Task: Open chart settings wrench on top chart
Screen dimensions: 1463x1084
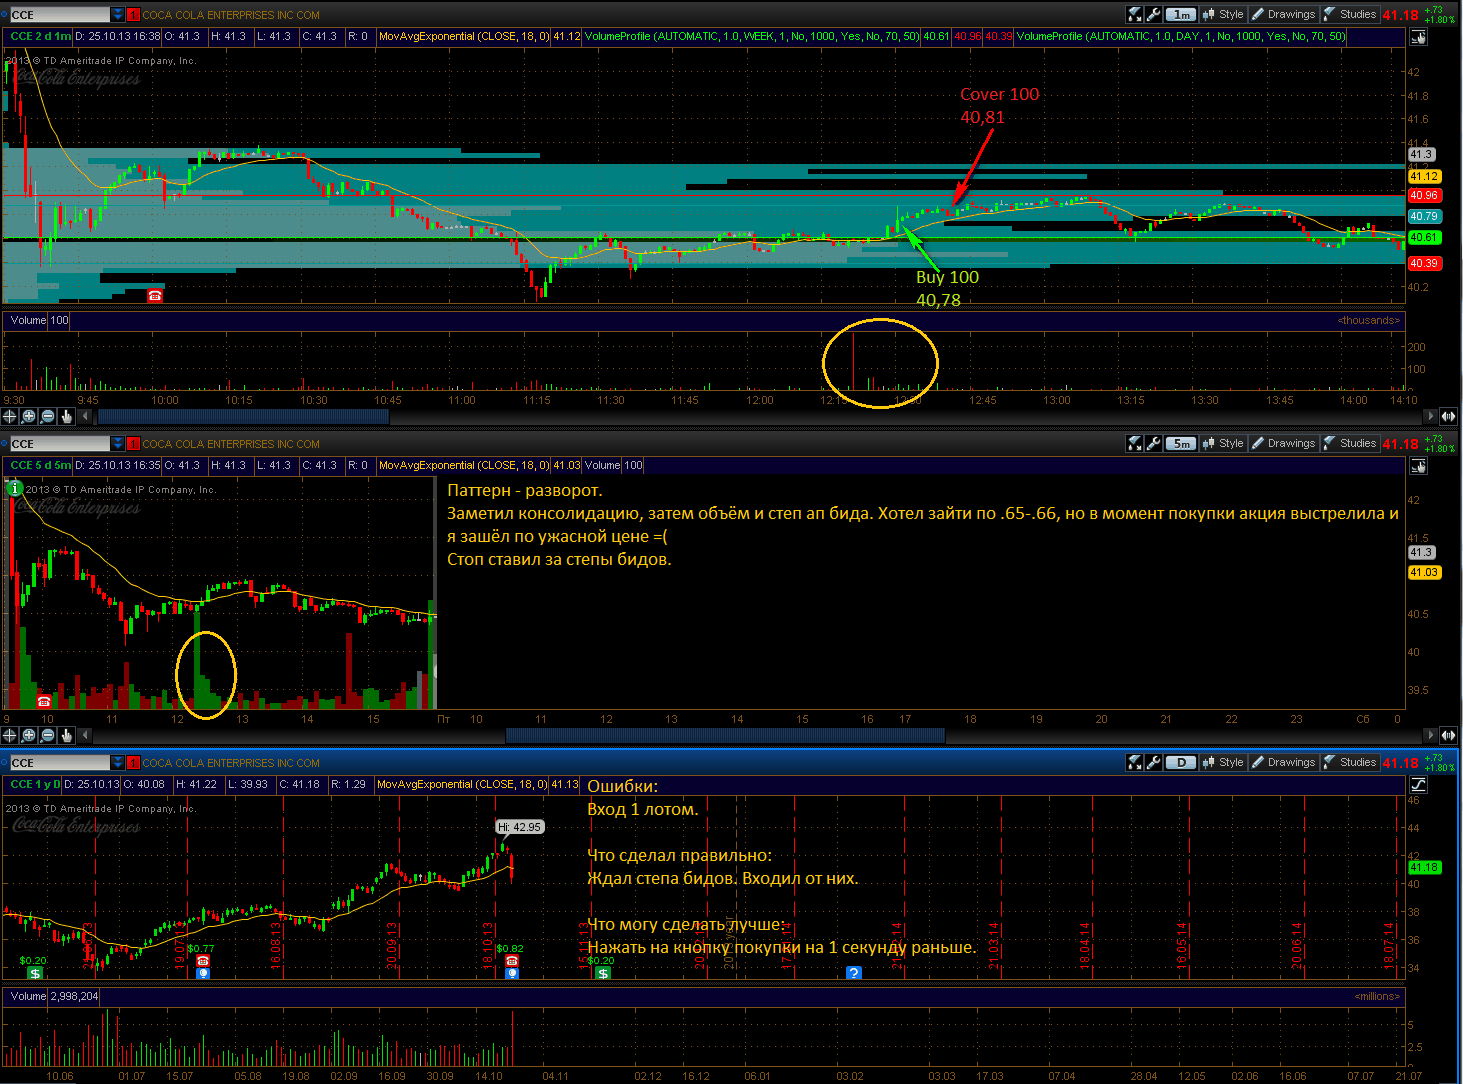Action: [x=1153, y=14]
